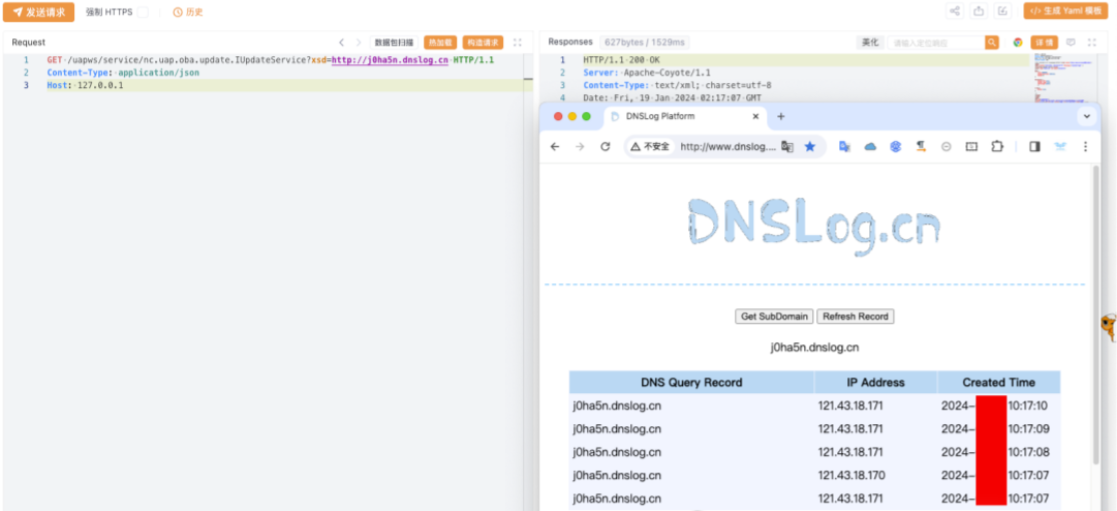Click the browser back arrow
This screenshot has height=511, width=1117.
coord(555,146)
